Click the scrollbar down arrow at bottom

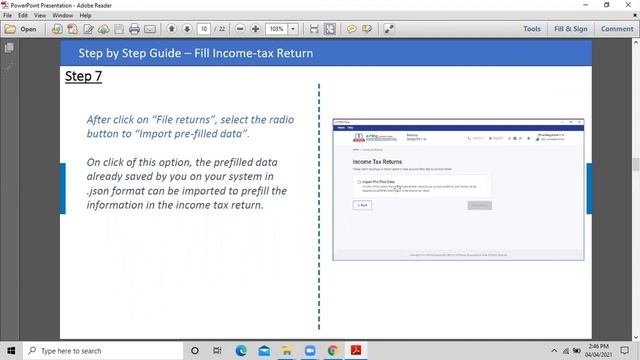[636, 337]
